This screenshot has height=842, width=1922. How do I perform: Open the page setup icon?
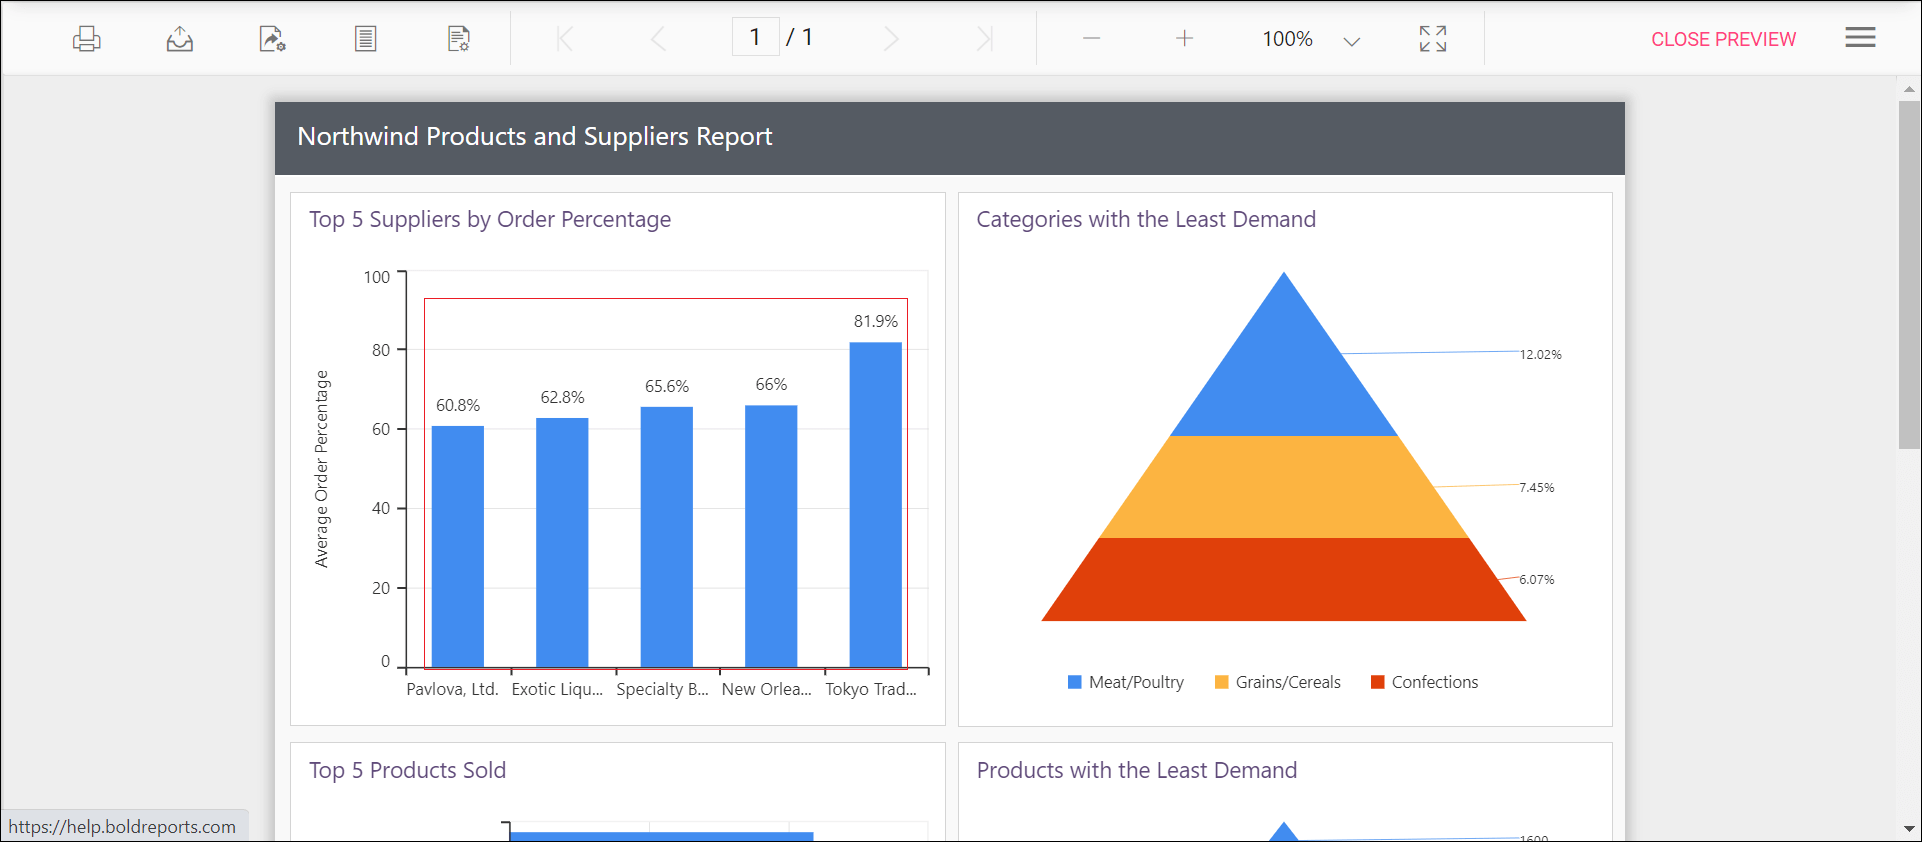click(x=459, y=39)
